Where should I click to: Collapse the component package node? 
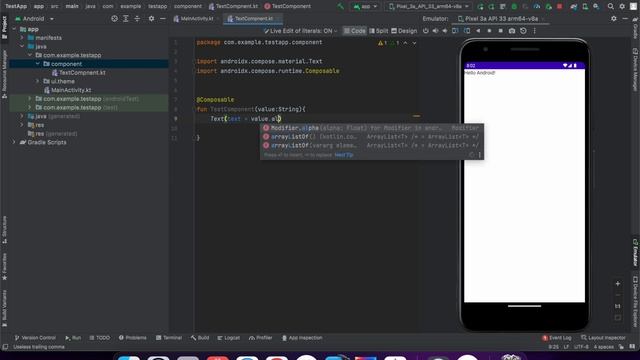38,64
